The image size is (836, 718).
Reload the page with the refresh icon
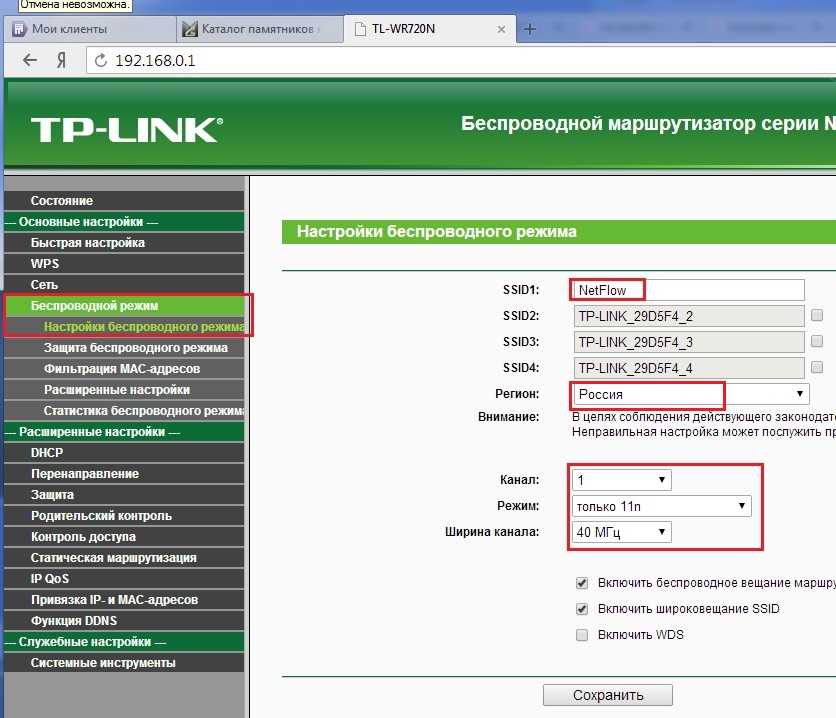(x=100, y=61)
